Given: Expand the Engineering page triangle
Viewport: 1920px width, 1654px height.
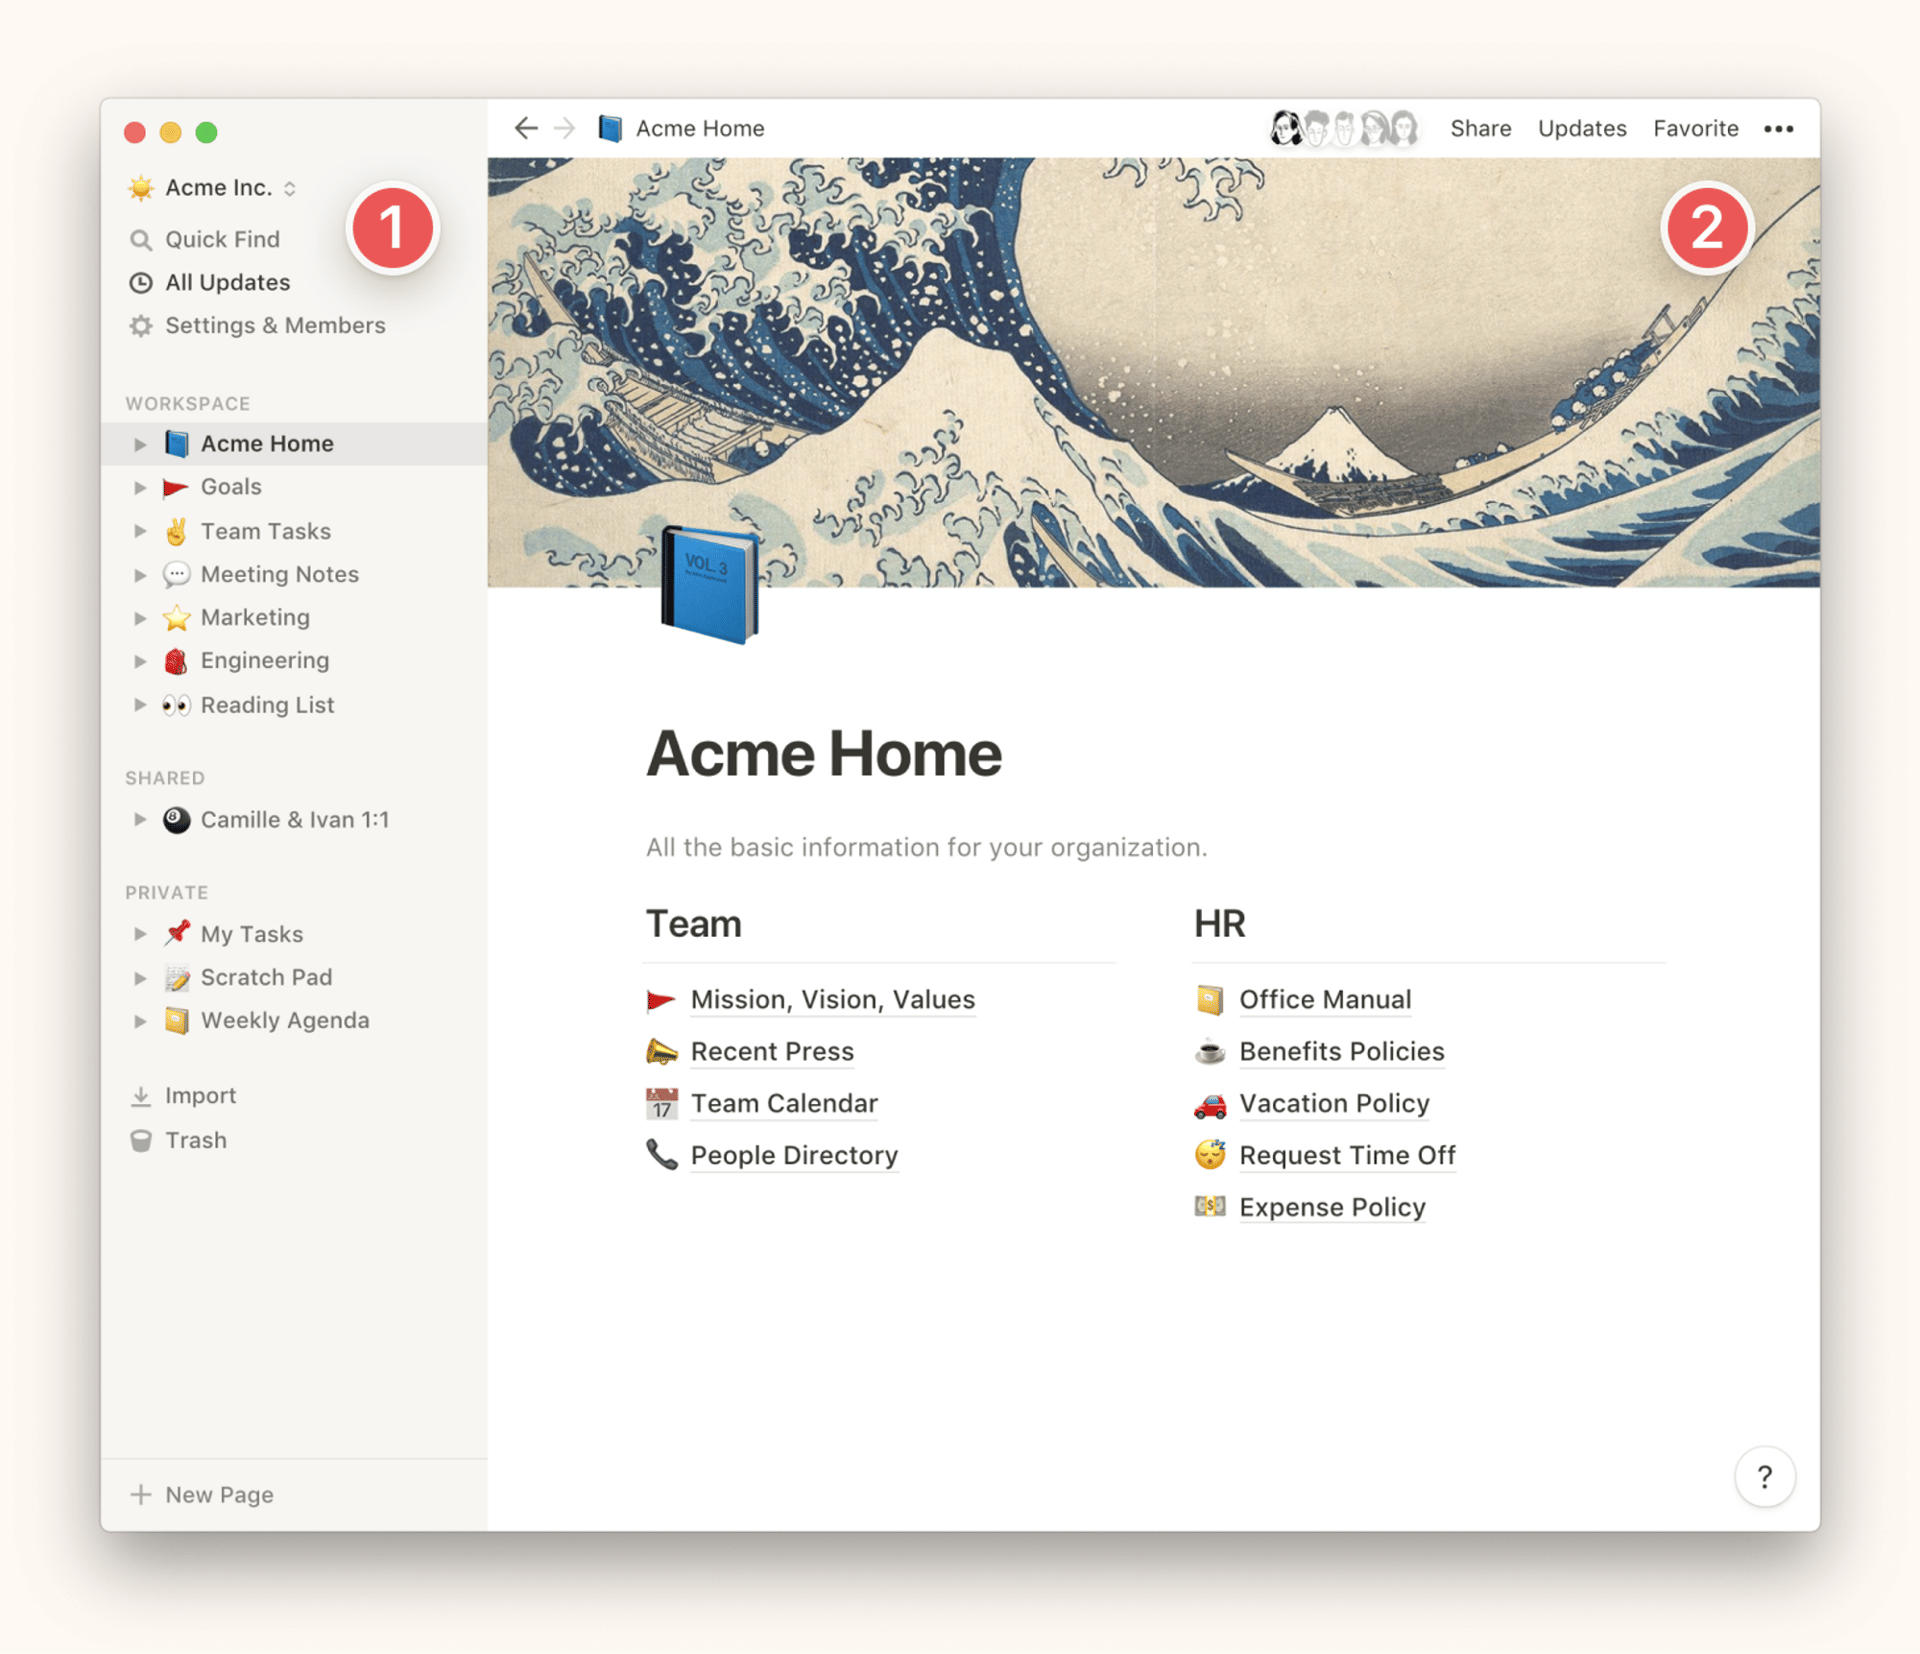Looking at the screenshot, I should [x=140, y=661].
